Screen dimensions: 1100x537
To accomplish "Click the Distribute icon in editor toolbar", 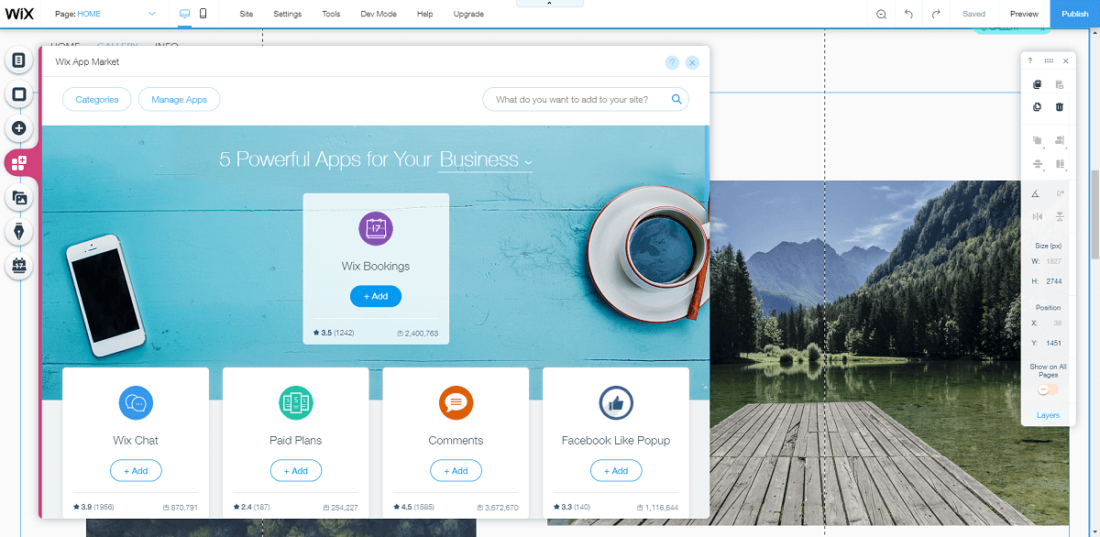I will 1038,164.
